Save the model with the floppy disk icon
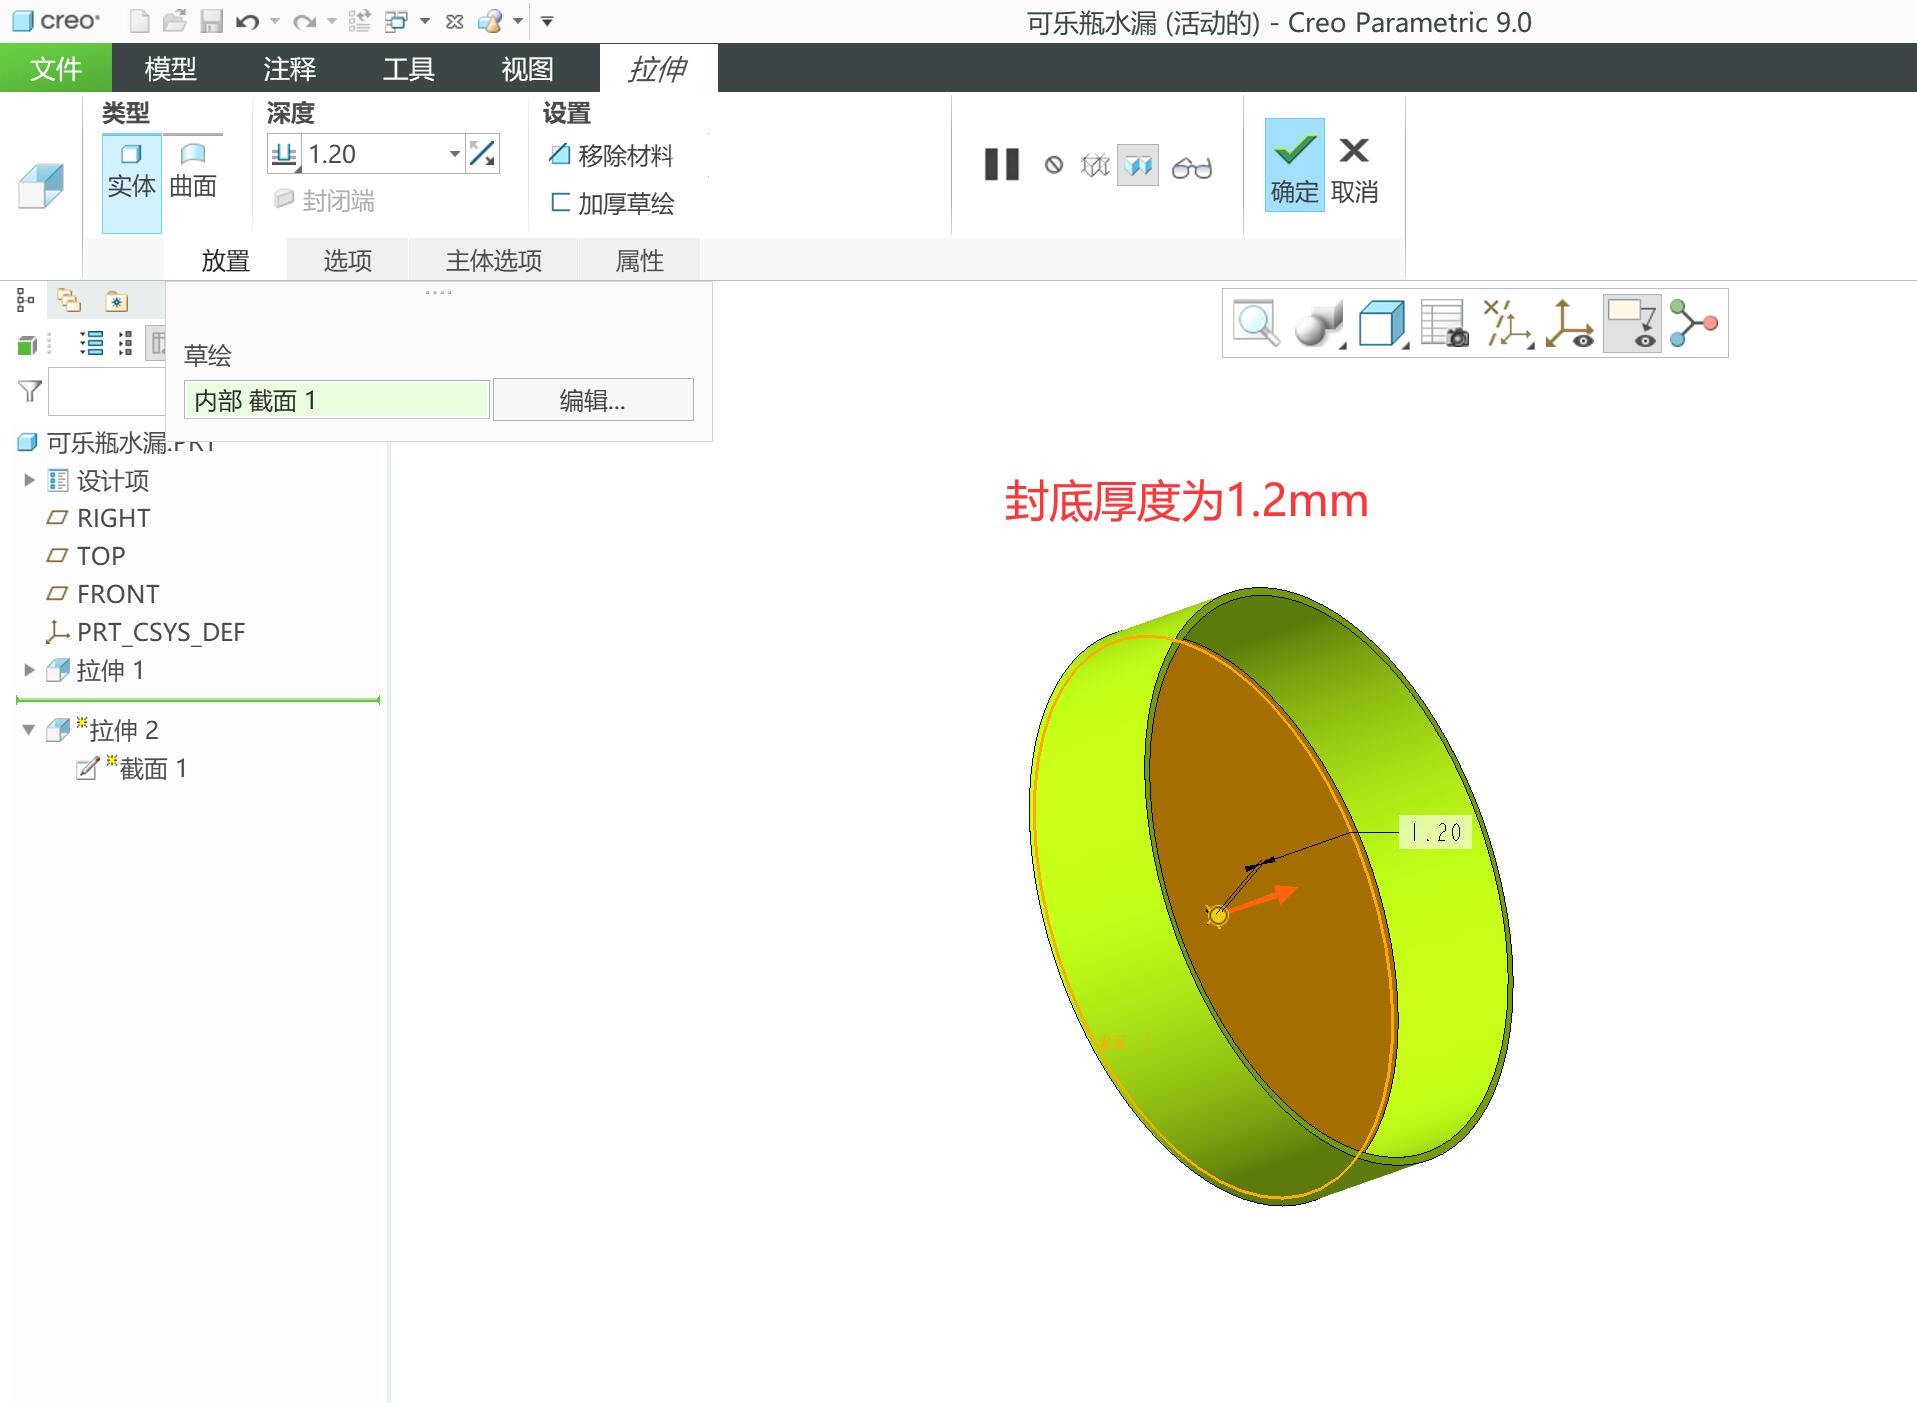This screenshot has width=1917, height=1403. click(x=211, y=21)
